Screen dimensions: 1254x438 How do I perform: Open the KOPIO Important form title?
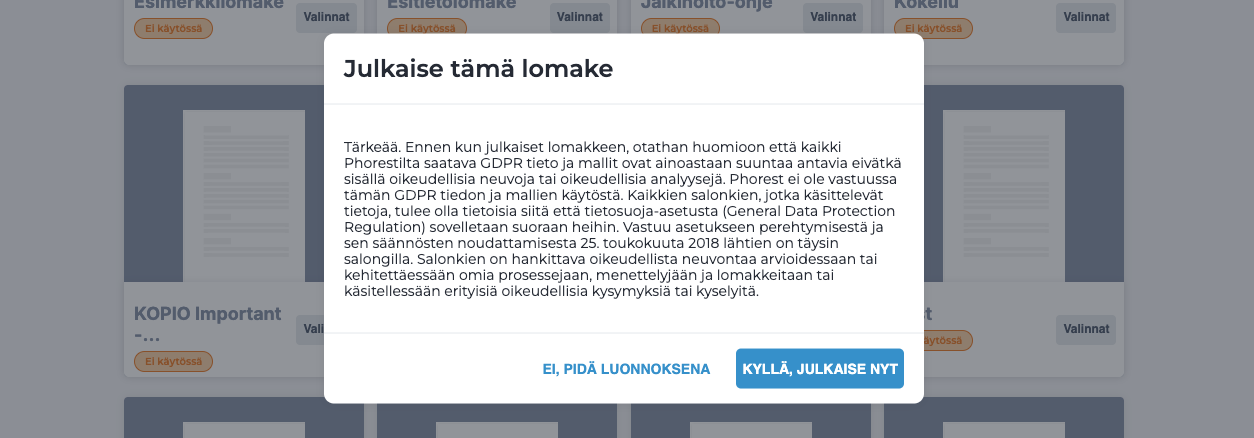pyautogui.click(x=208, y=324)
